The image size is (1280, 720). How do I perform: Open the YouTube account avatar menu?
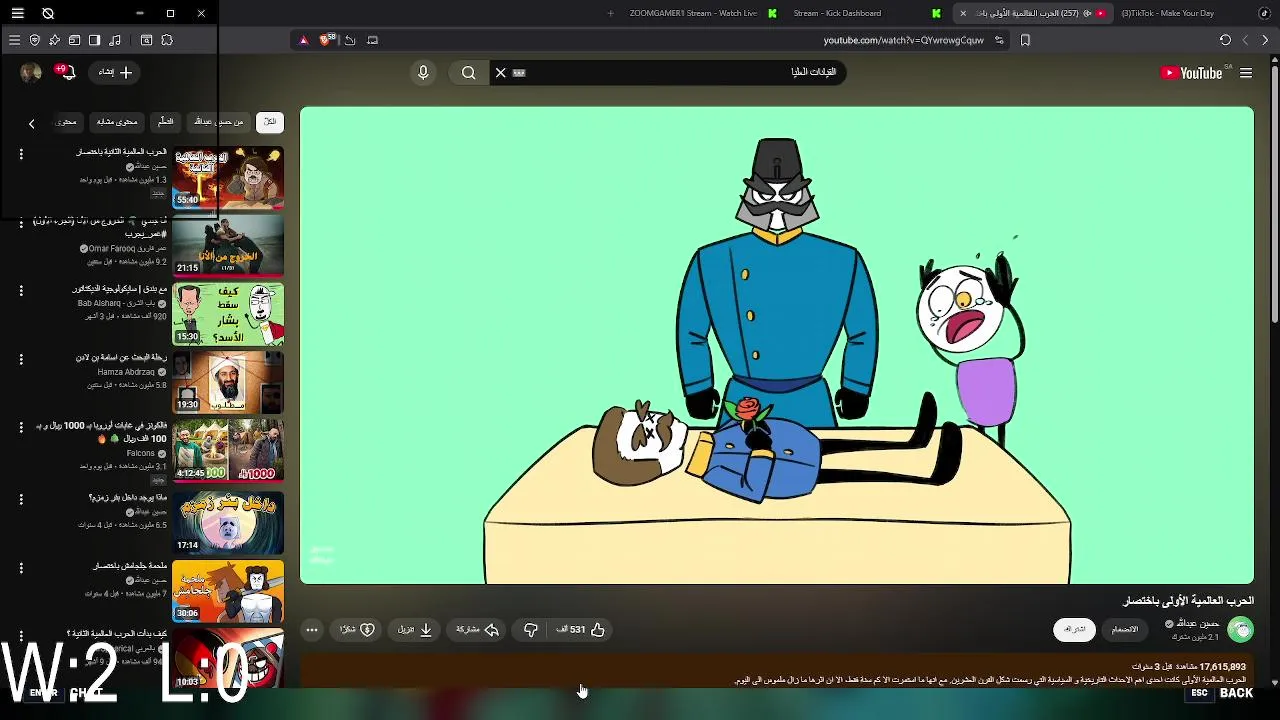[31, 72]
